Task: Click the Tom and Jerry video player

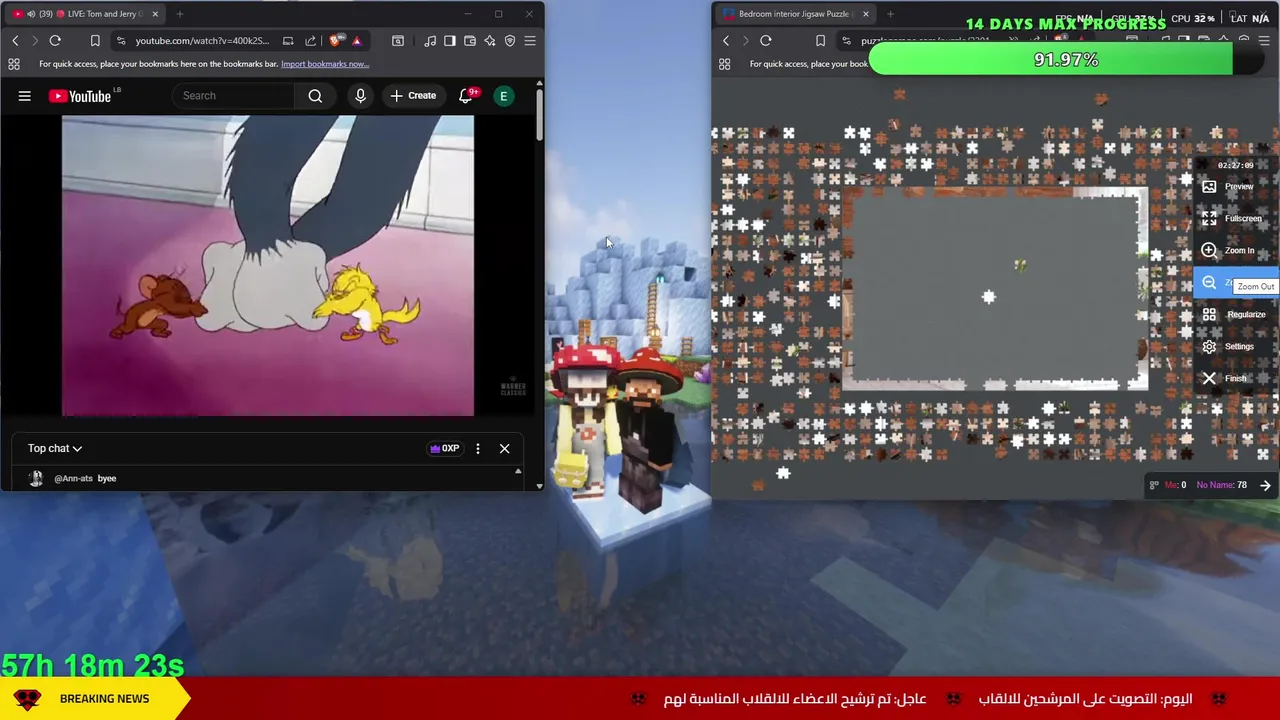Action: (268, 265)
